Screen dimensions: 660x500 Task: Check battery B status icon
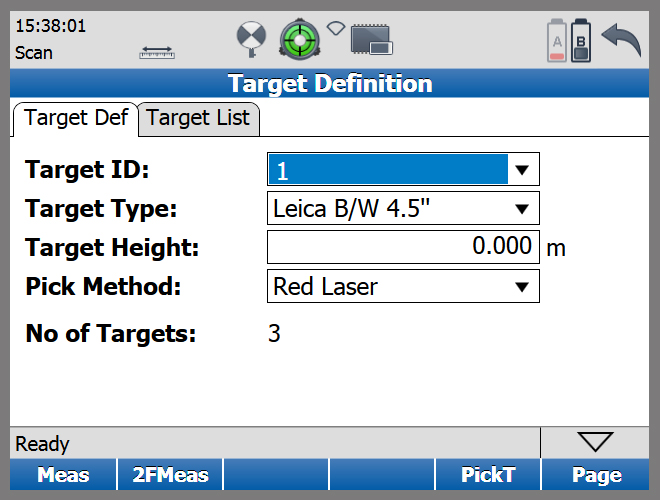tap(581, 41)
